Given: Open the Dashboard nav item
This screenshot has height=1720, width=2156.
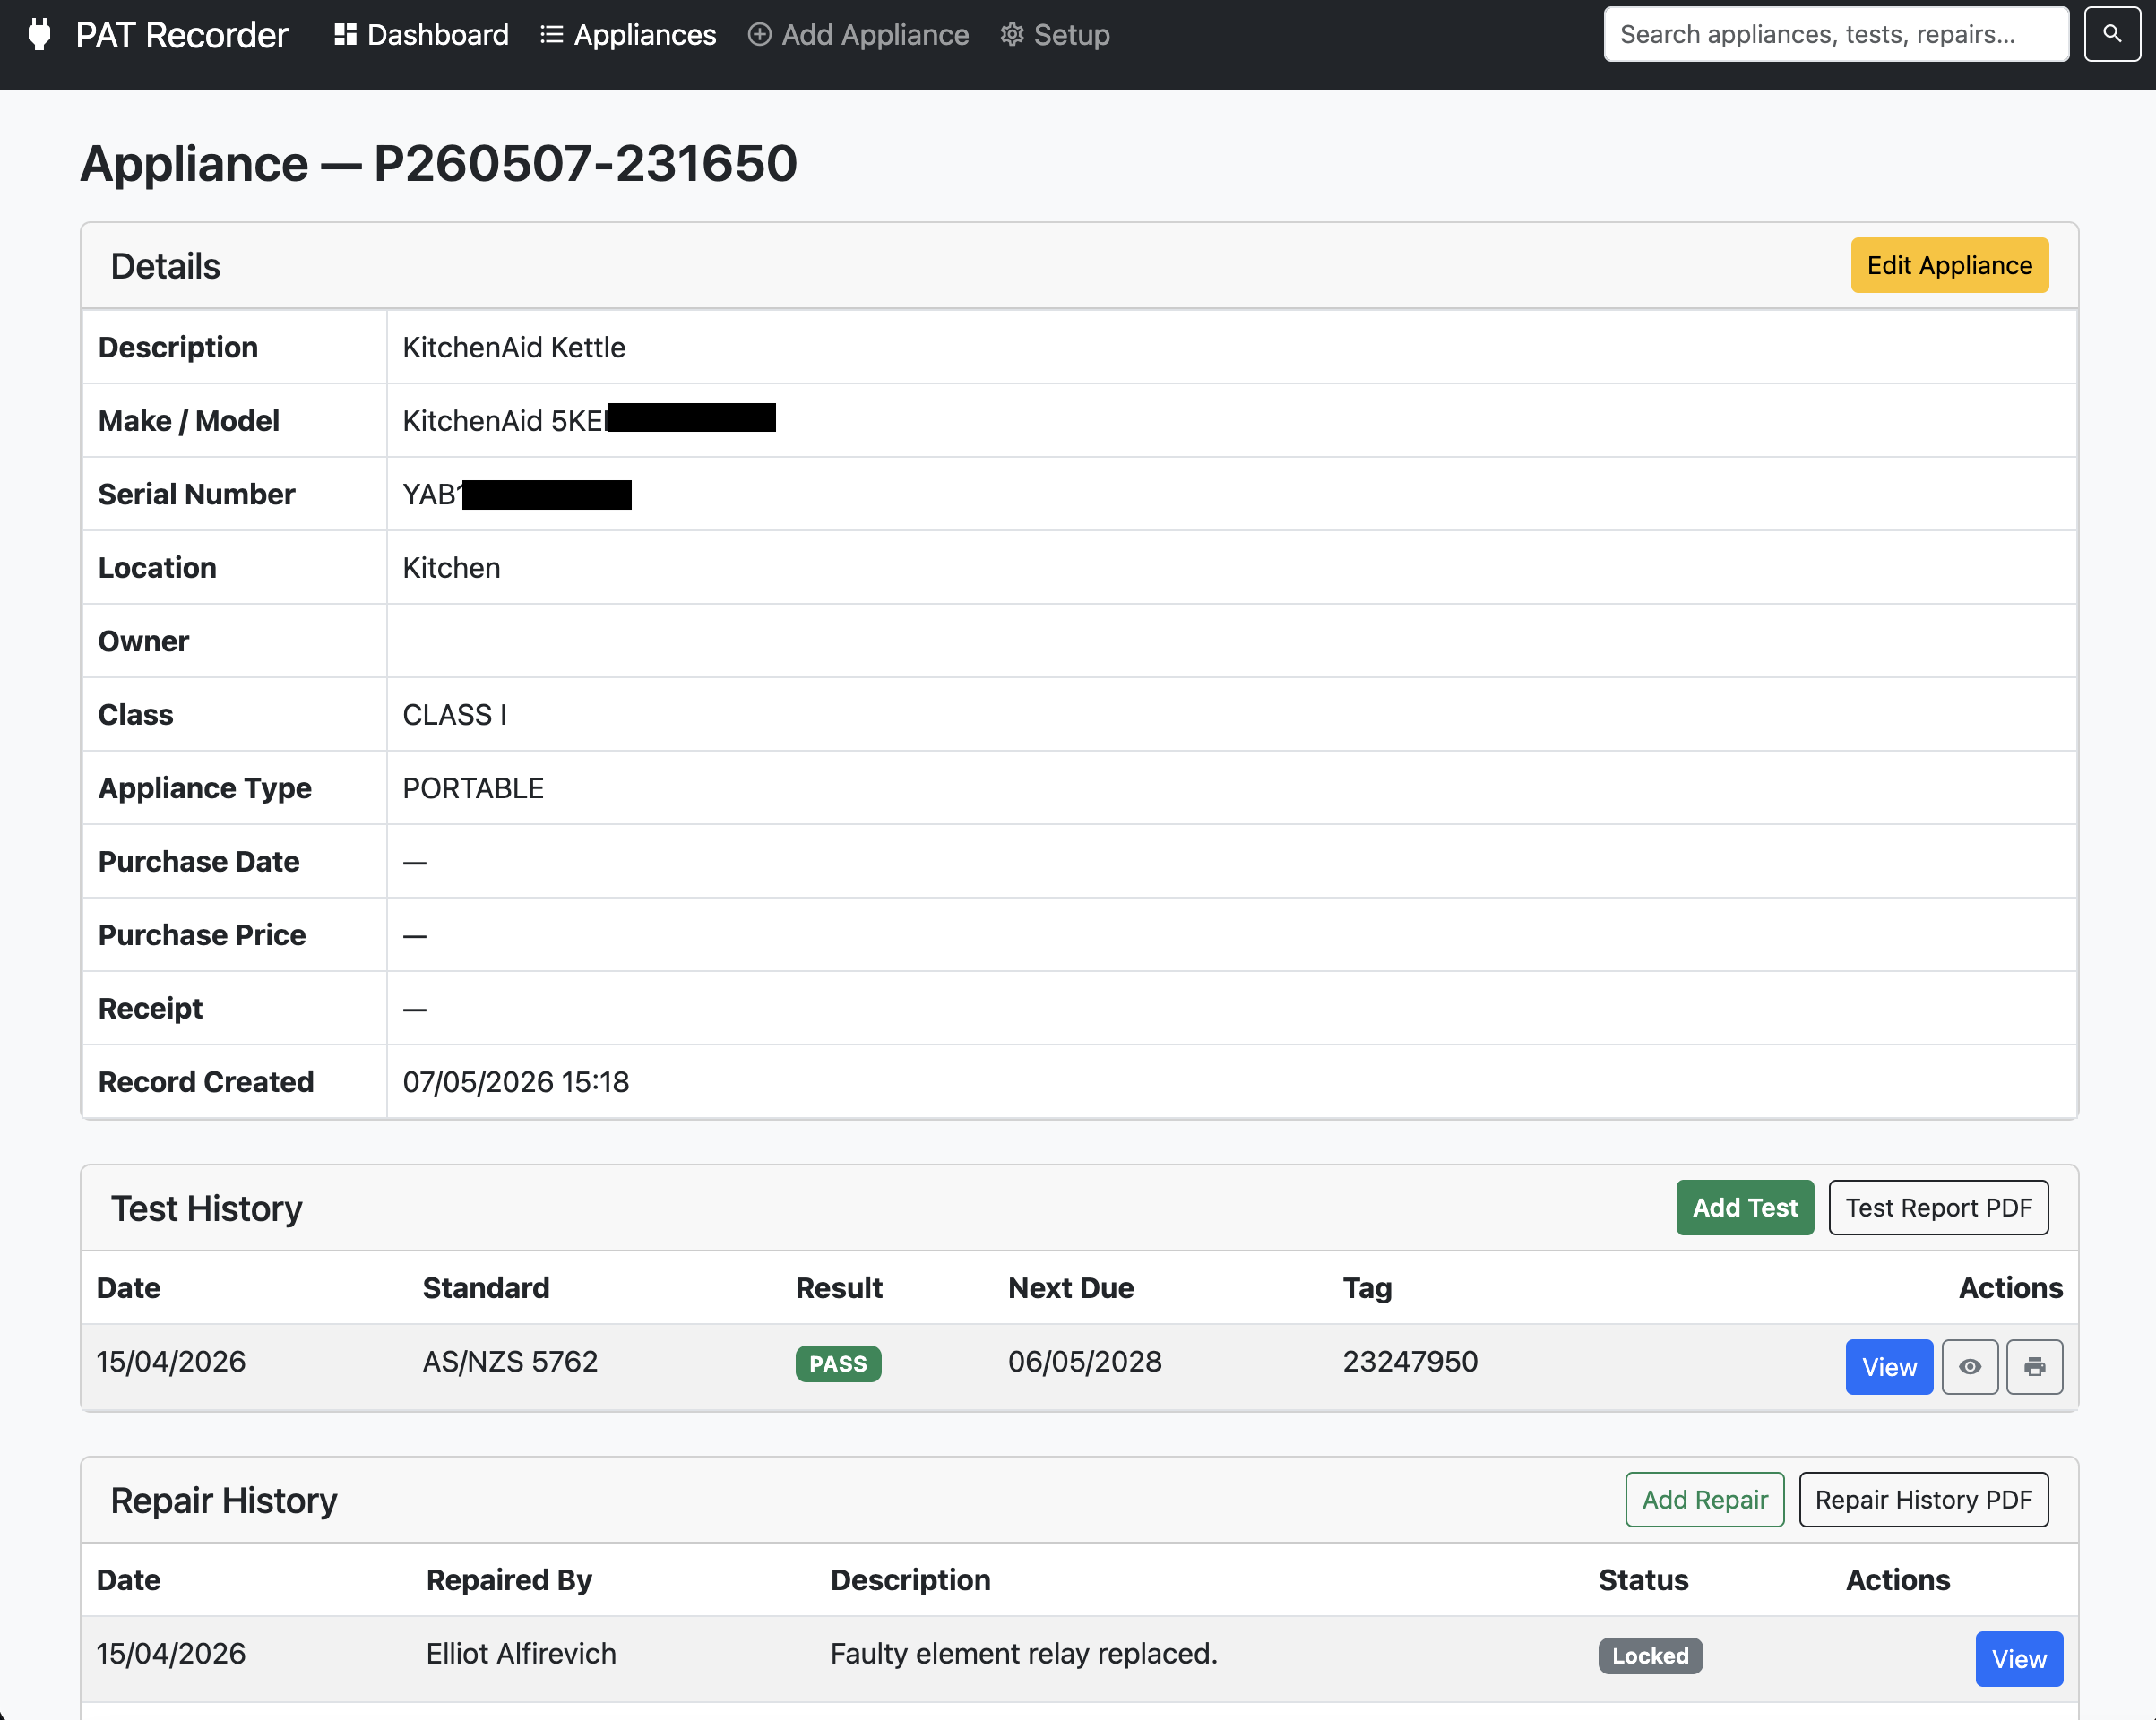Looking at the screenshot, I should coord(421,34).
